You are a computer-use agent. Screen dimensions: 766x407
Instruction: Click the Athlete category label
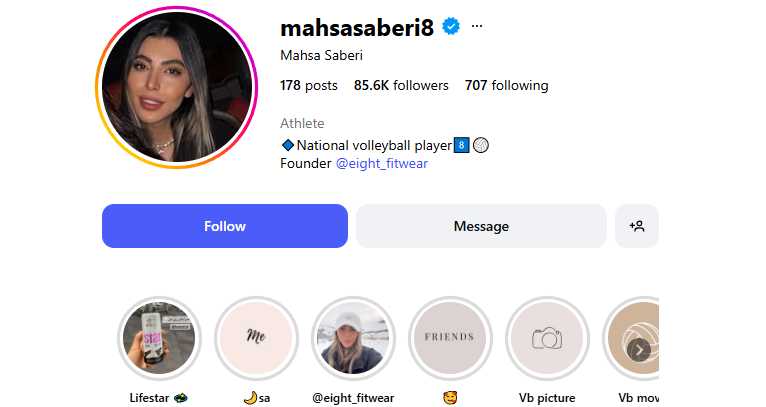[x=302, y=123]
